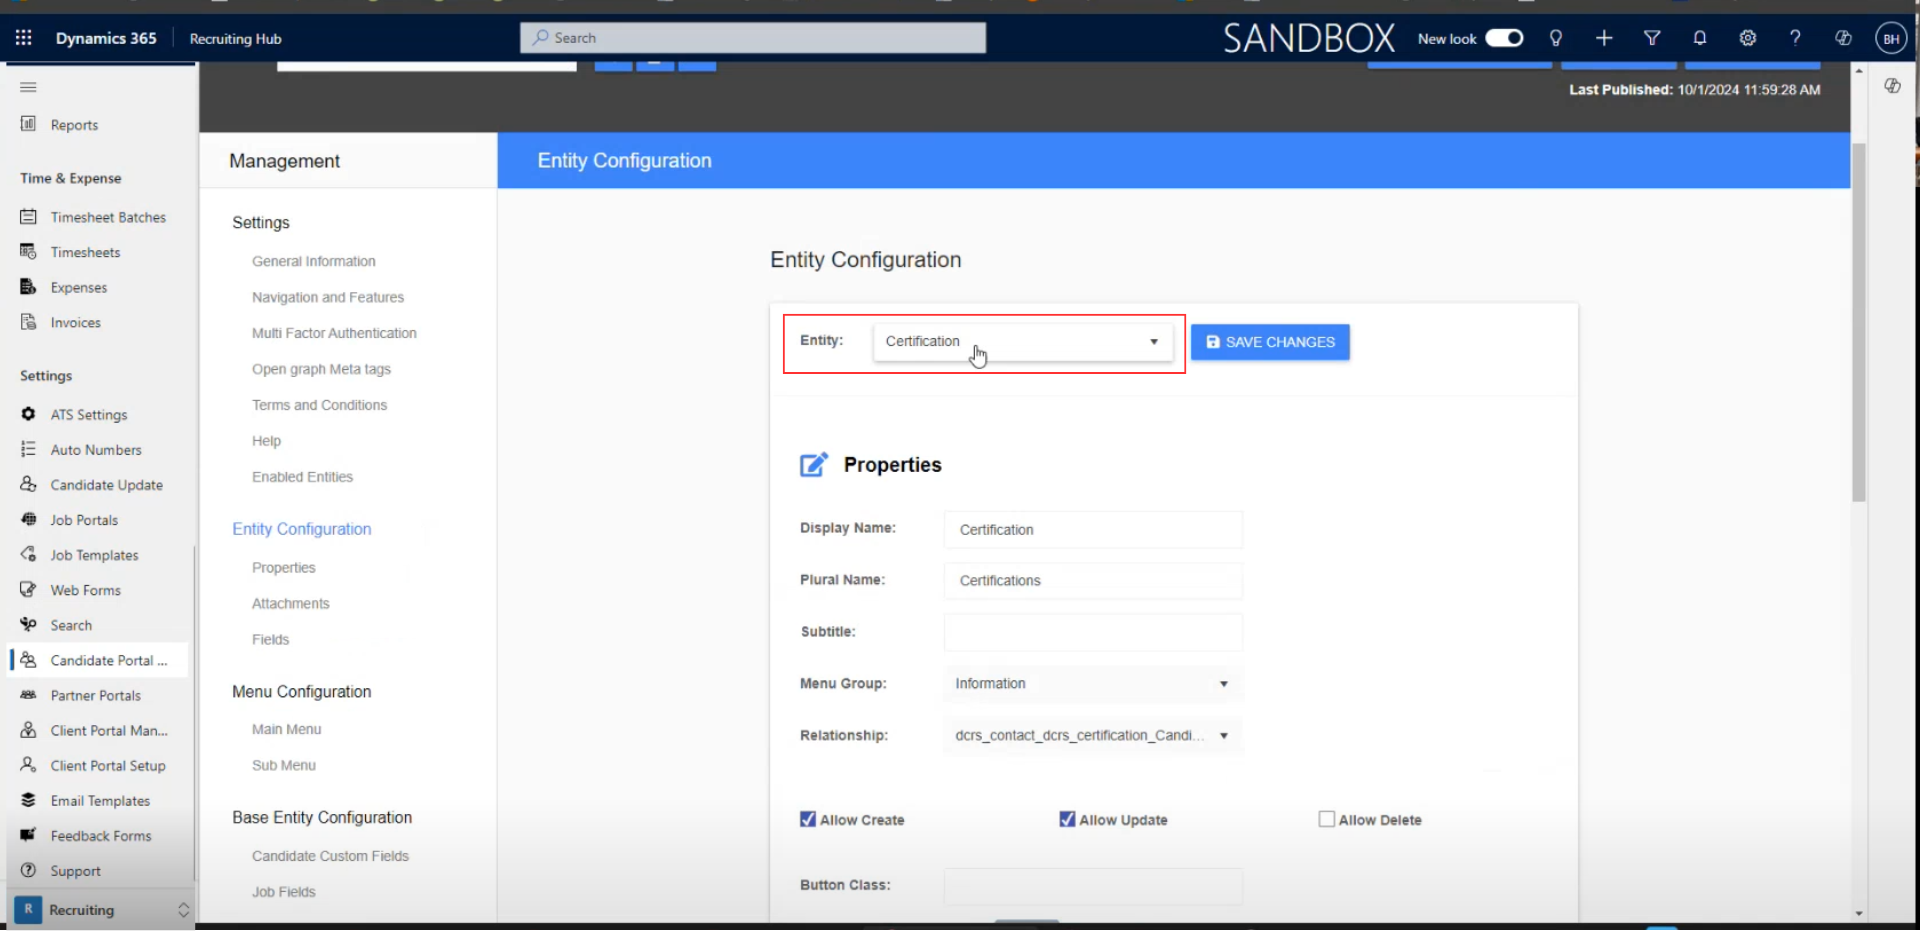Click the Button Class input field
Screen dimensions: 1920x931
(x=1093, y=886)
